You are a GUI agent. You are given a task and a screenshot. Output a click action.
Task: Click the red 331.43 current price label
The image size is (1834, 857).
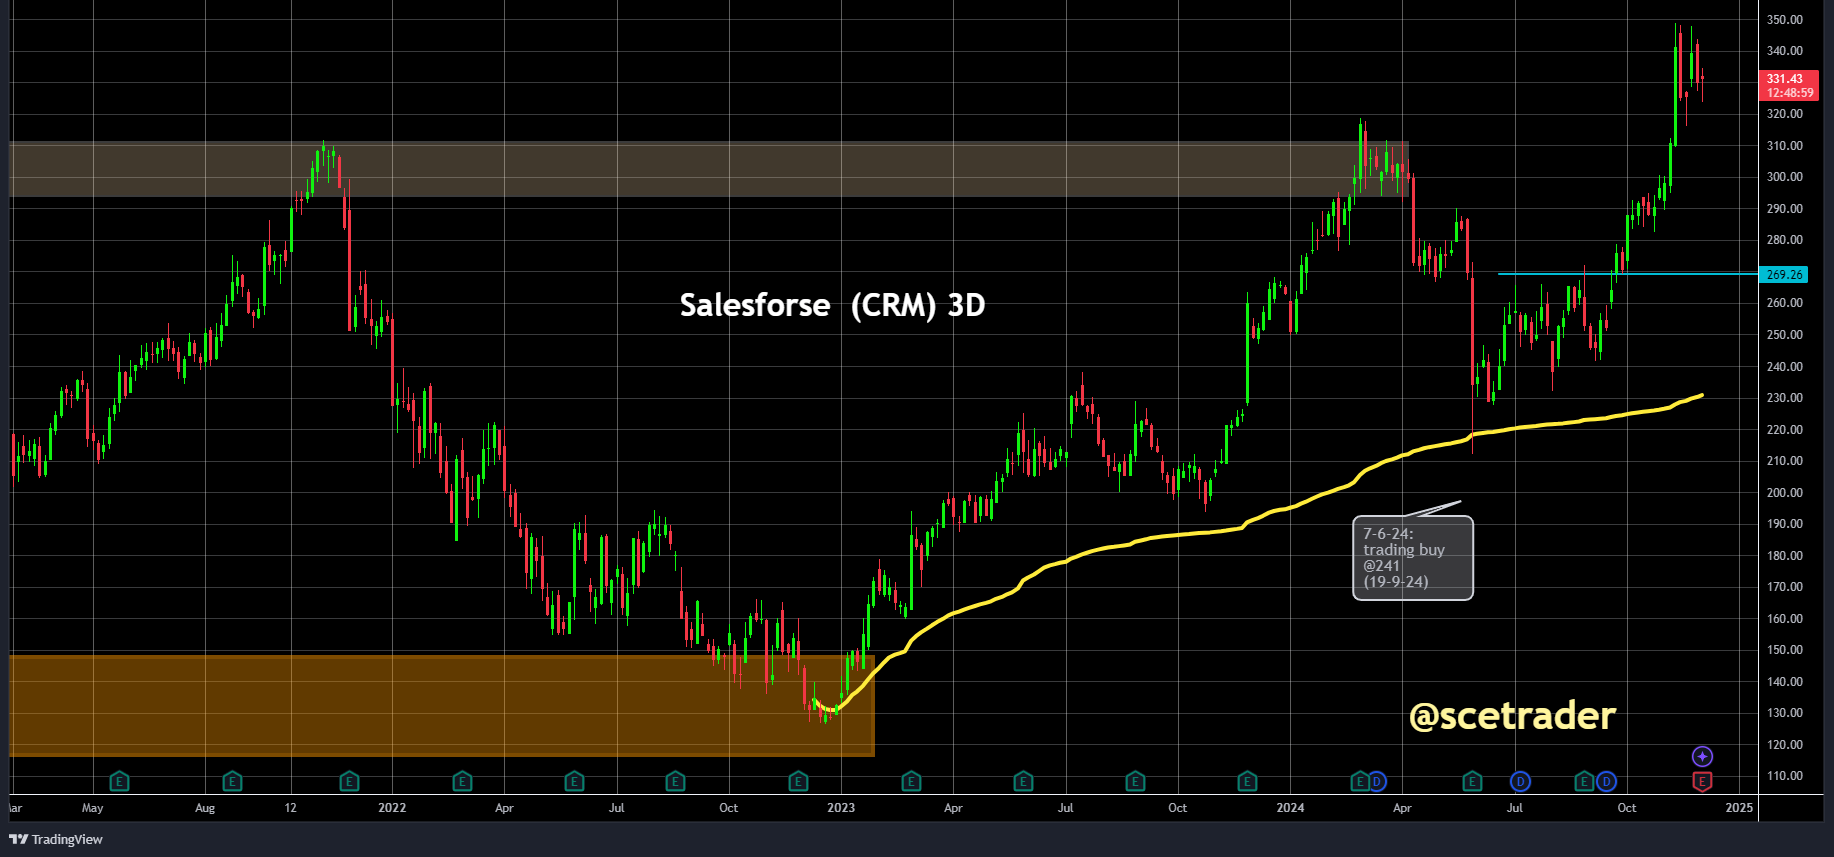click(x=1789, y=85)
